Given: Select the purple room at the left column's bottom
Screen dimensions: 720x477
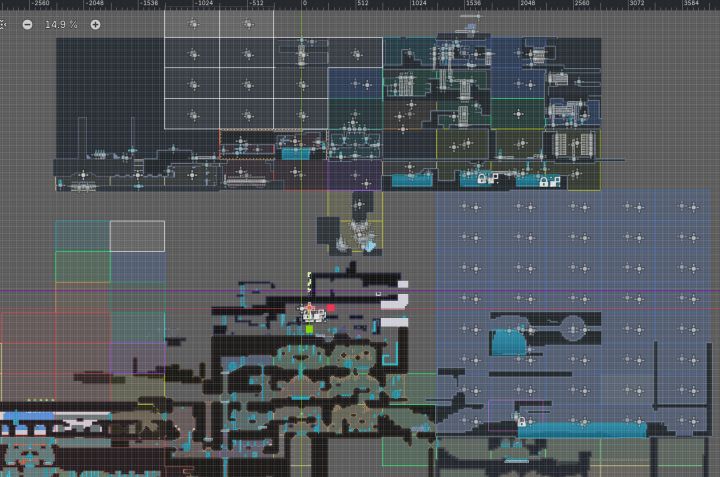Looking at the screenshot, I should (138, 358).
